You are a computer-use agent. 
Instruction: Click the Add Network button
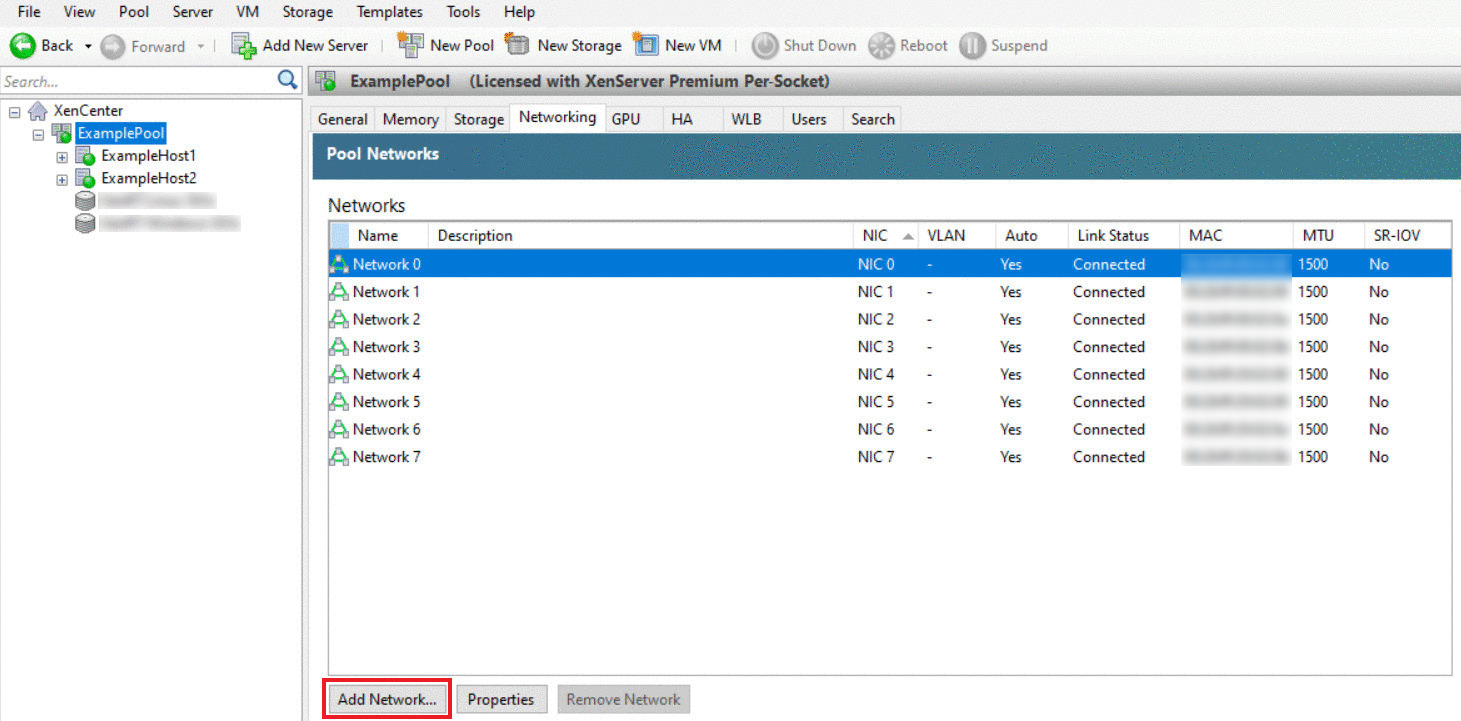387,699
